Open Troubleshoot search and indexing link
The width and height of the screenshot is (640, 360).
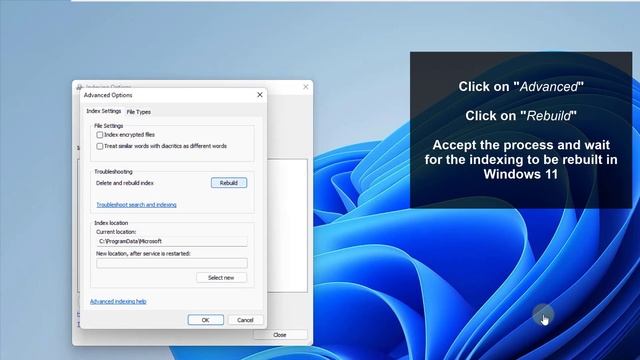pos(136,205)
